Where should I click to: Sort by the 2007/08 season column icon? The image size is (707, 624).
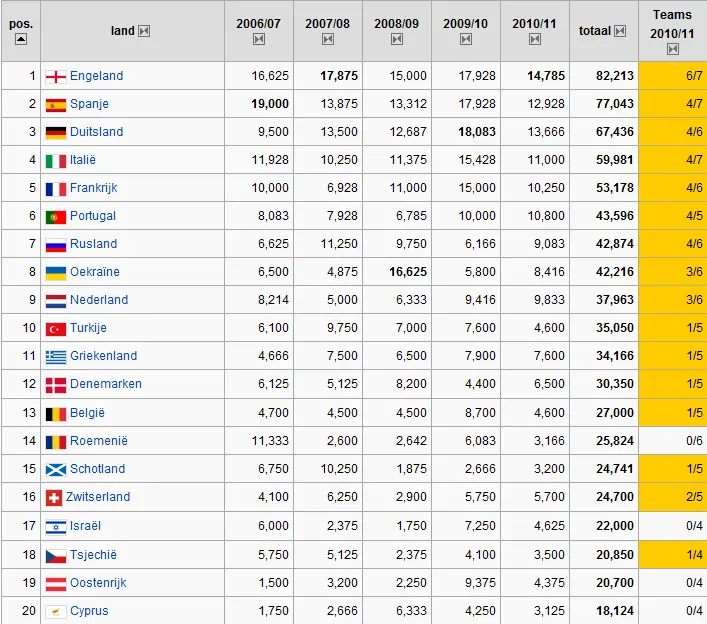coord(328,40)
